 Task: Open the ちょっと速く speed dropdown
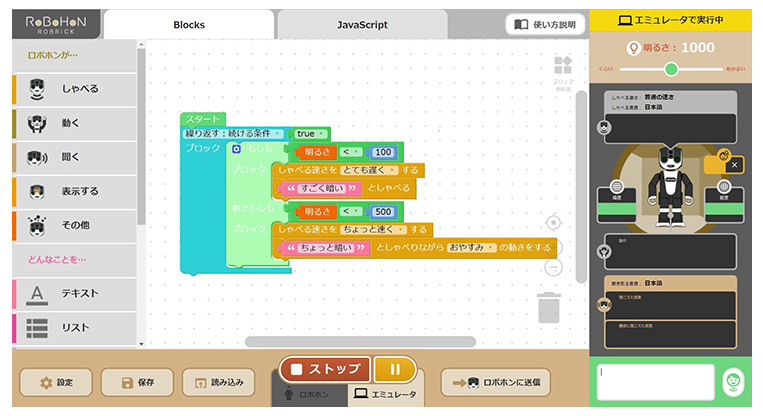pos(373,229)
